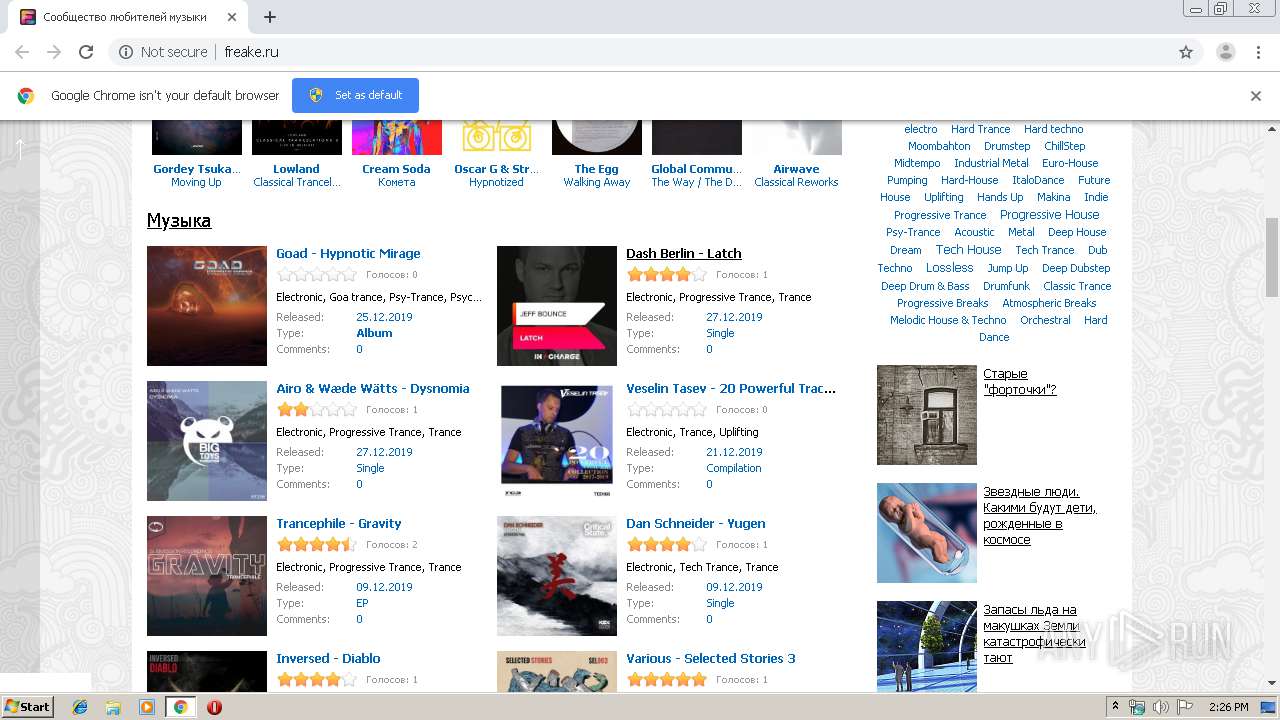Open Старые форточки article link

coord(1020,382)
